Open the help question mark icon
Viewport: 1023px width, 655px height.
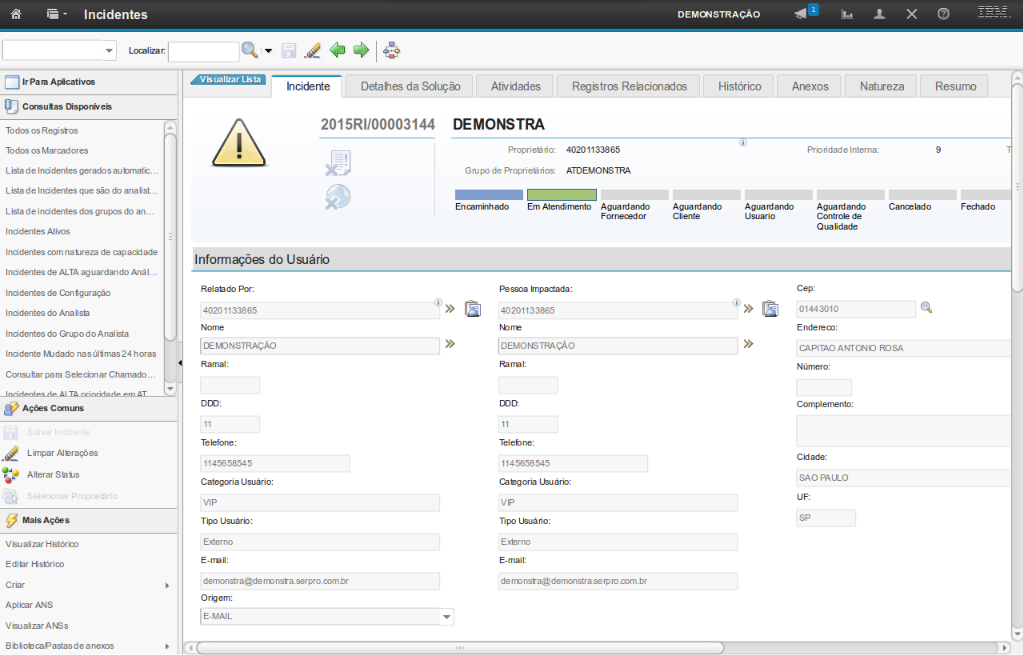943,15
